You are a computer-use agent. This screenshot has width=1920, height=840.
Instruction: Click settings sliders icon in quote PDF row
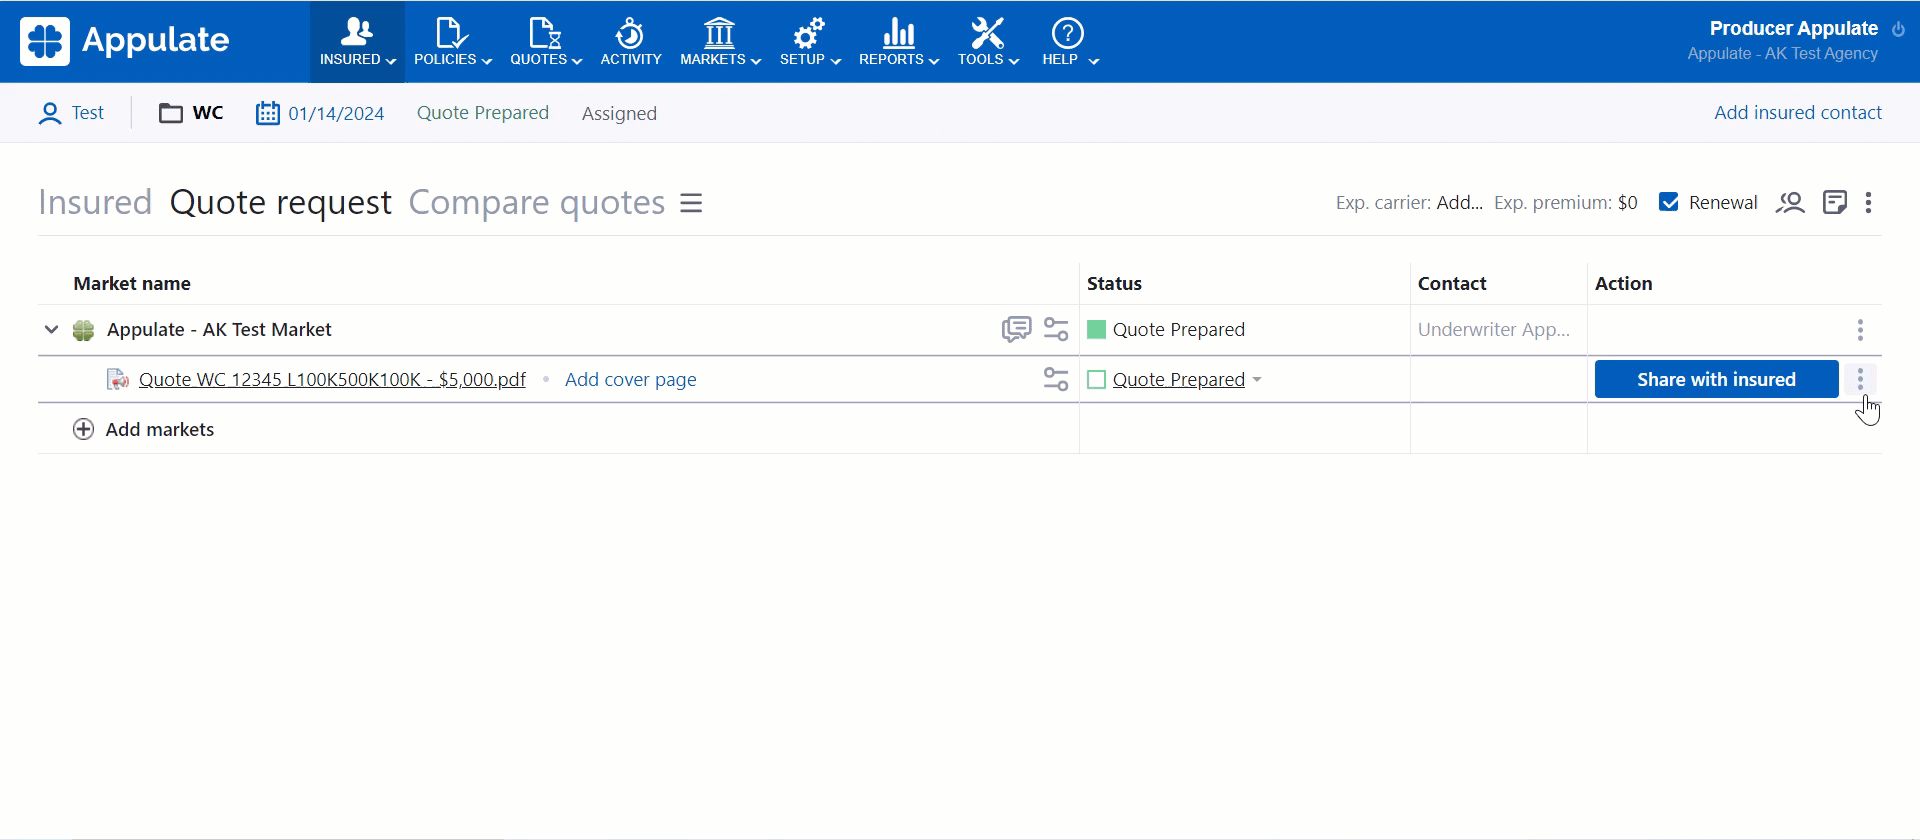(1056, 379)
